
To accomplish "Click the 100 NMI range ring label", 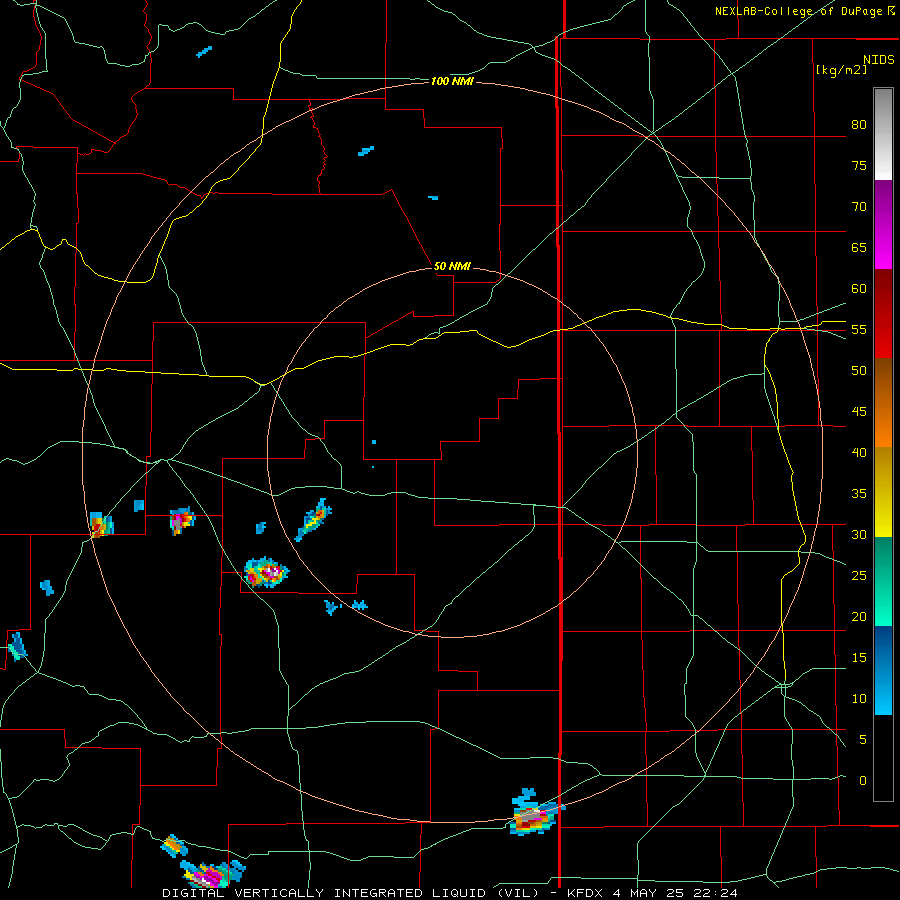I will 452,82.
